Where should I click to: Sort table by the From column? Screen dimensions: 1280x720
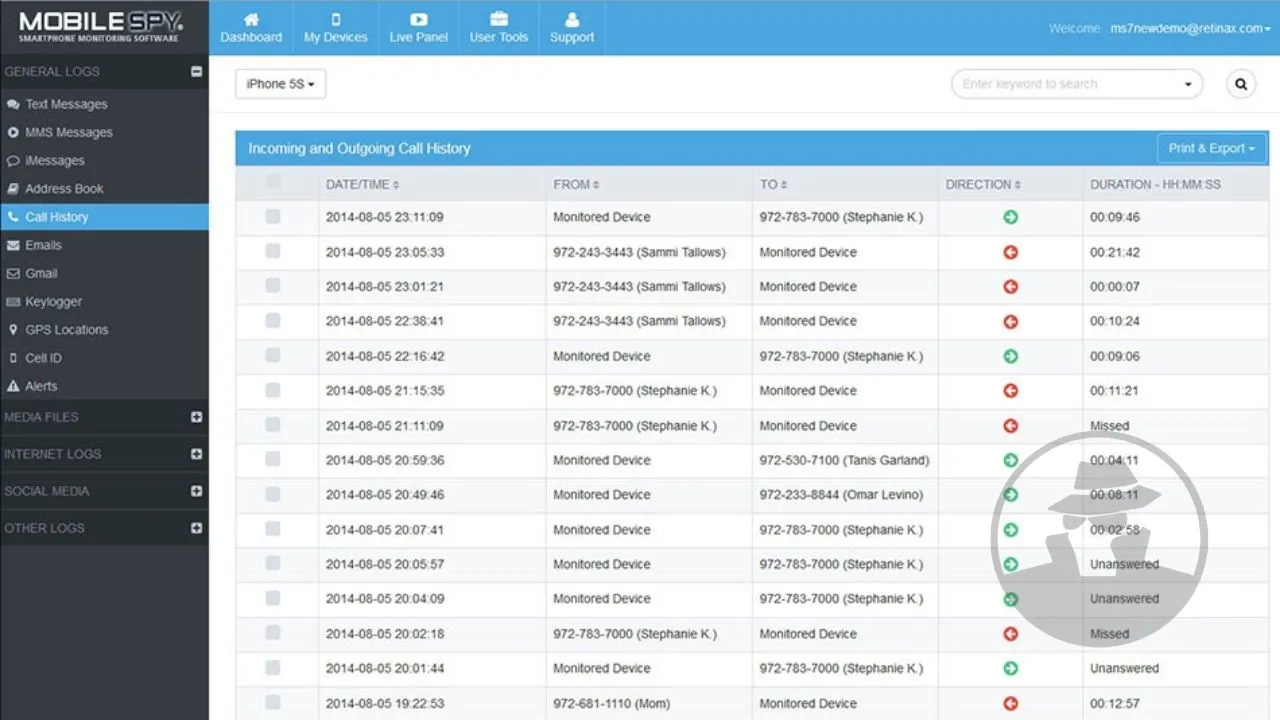point(576,184)
